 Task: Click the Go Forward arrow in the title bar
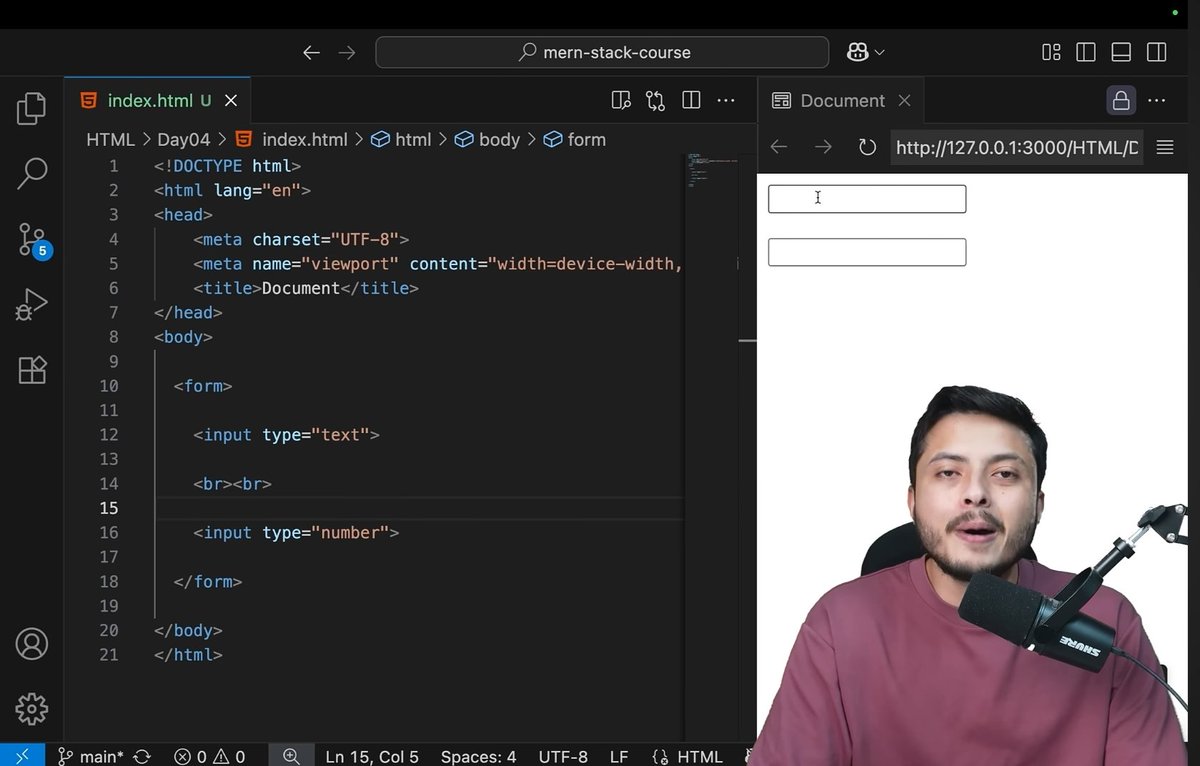click(347, 53)
